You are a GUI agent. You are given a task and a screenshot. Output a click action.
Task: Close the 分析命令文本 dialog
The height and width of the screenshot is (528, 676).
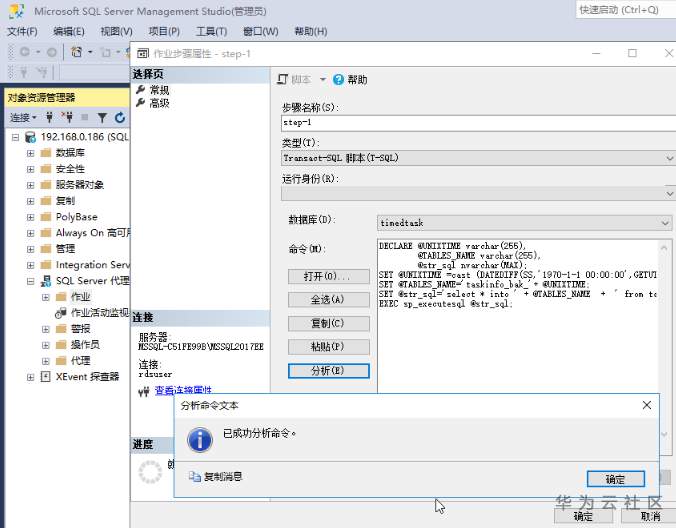click(646, 405)
